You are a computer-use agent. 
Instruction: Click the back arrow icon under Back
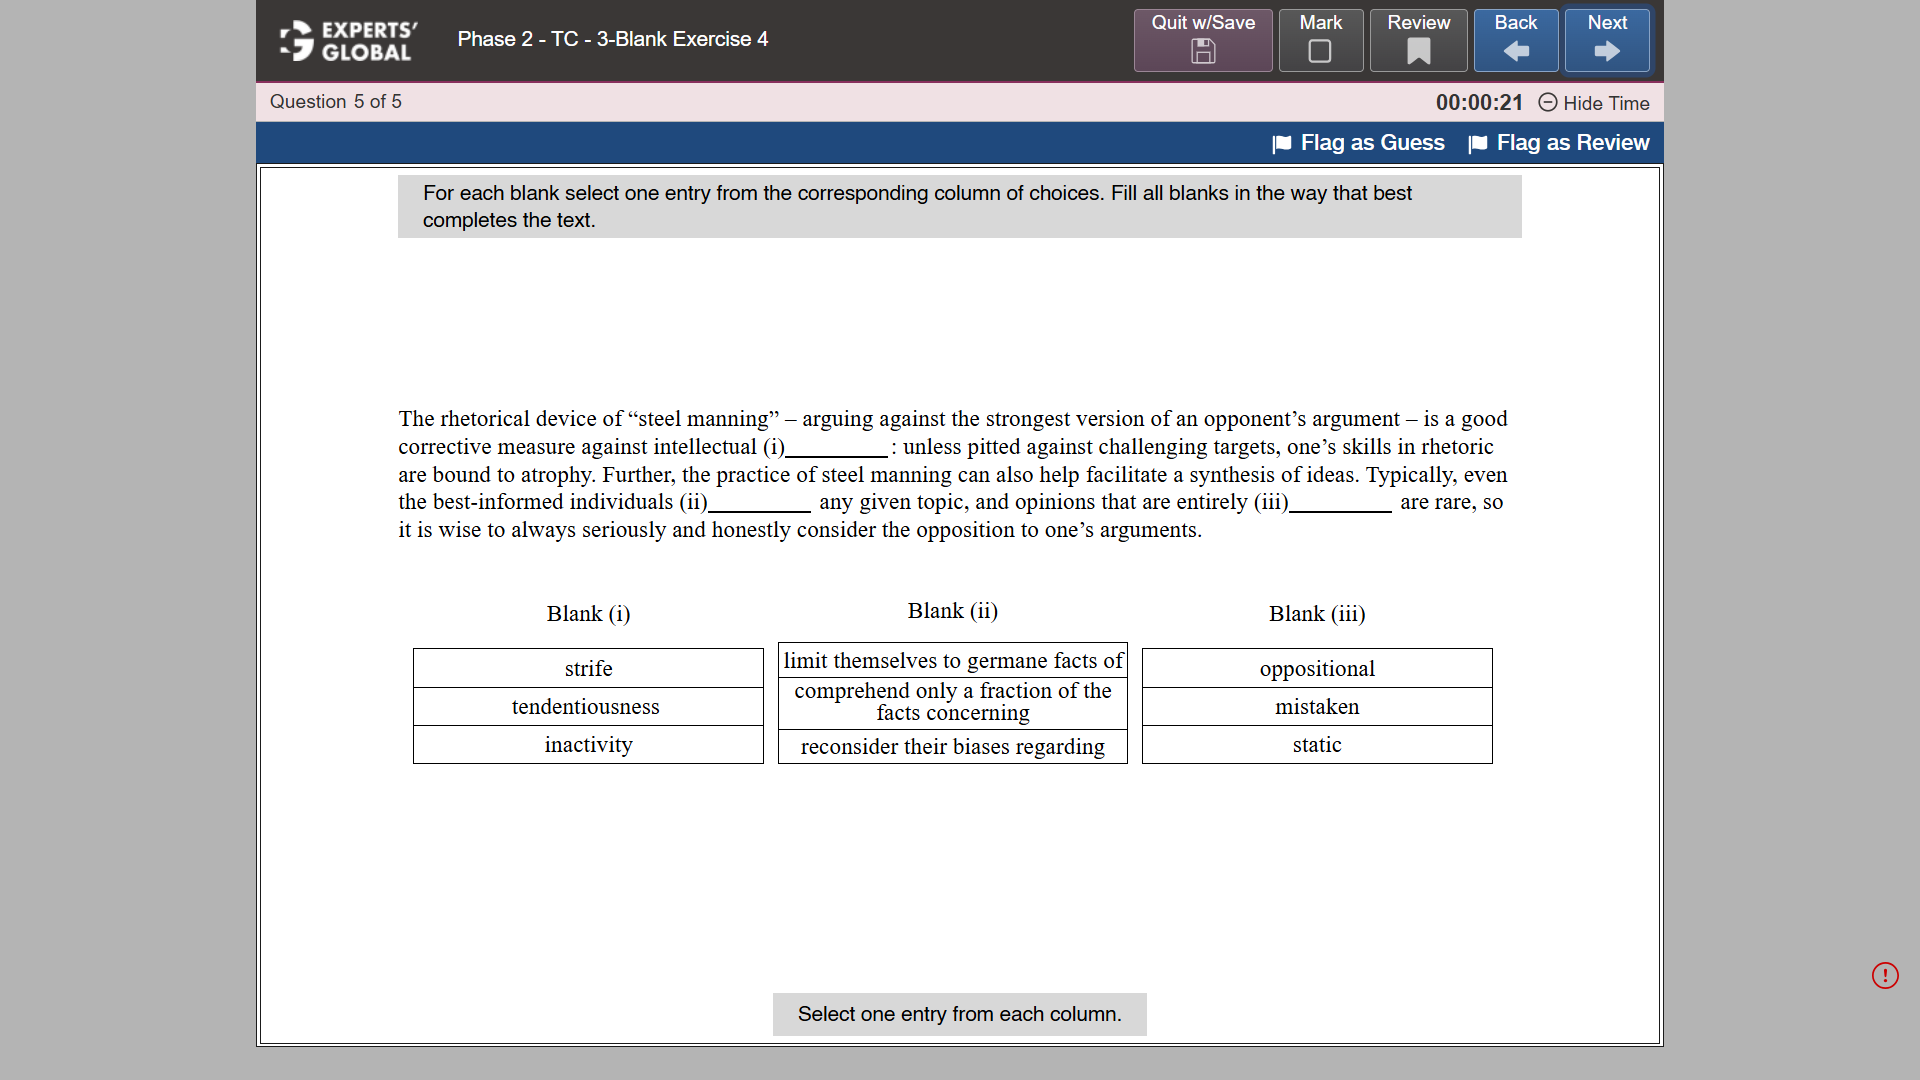1515,52
